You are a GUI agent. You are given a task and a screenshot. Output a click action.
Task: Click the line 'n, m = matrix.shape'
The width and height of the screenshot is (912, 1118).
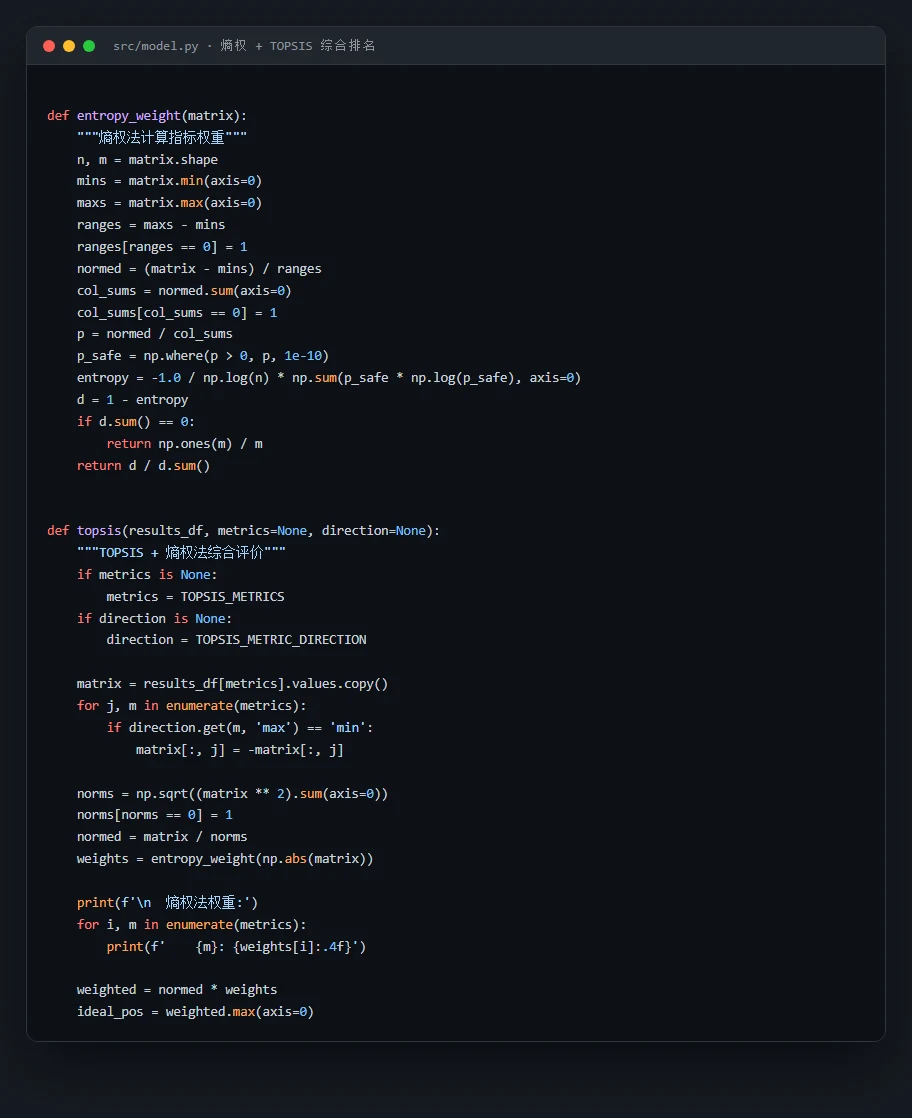147,160
